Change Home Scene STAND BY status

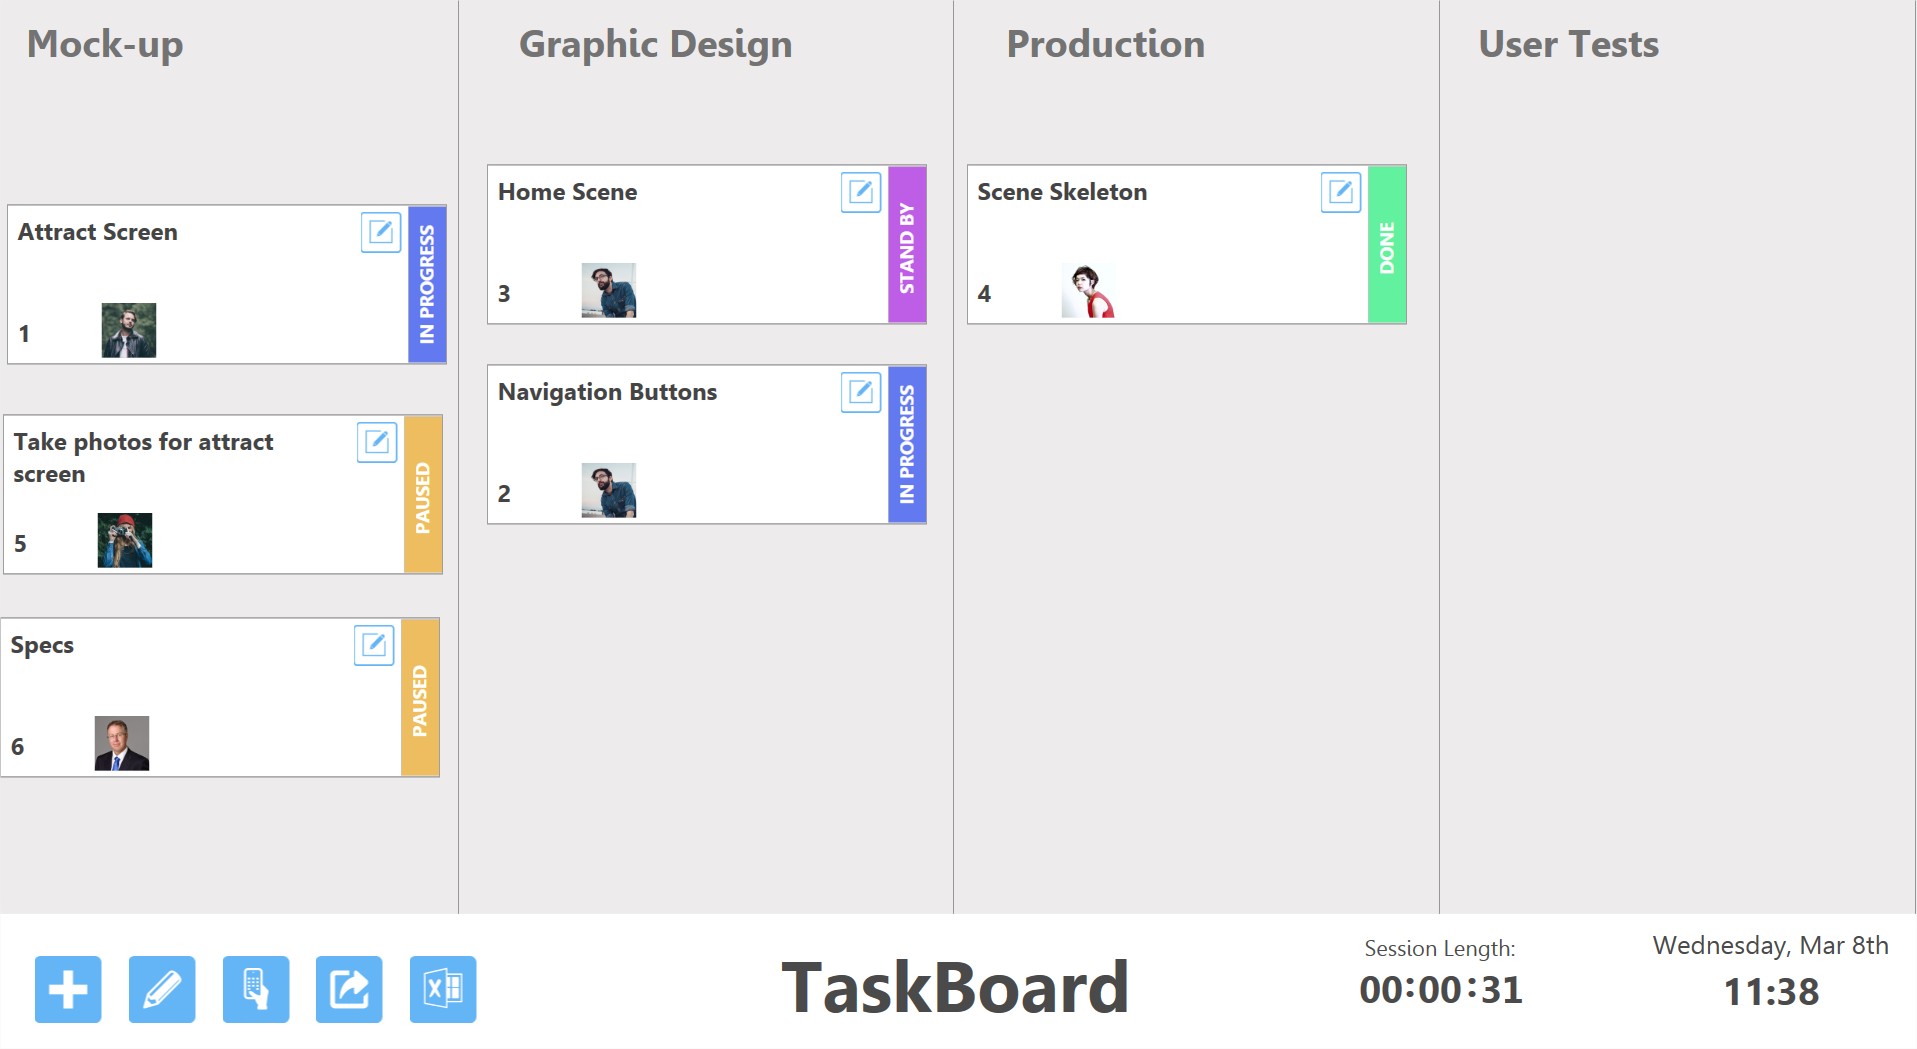[x=907, y=244]
